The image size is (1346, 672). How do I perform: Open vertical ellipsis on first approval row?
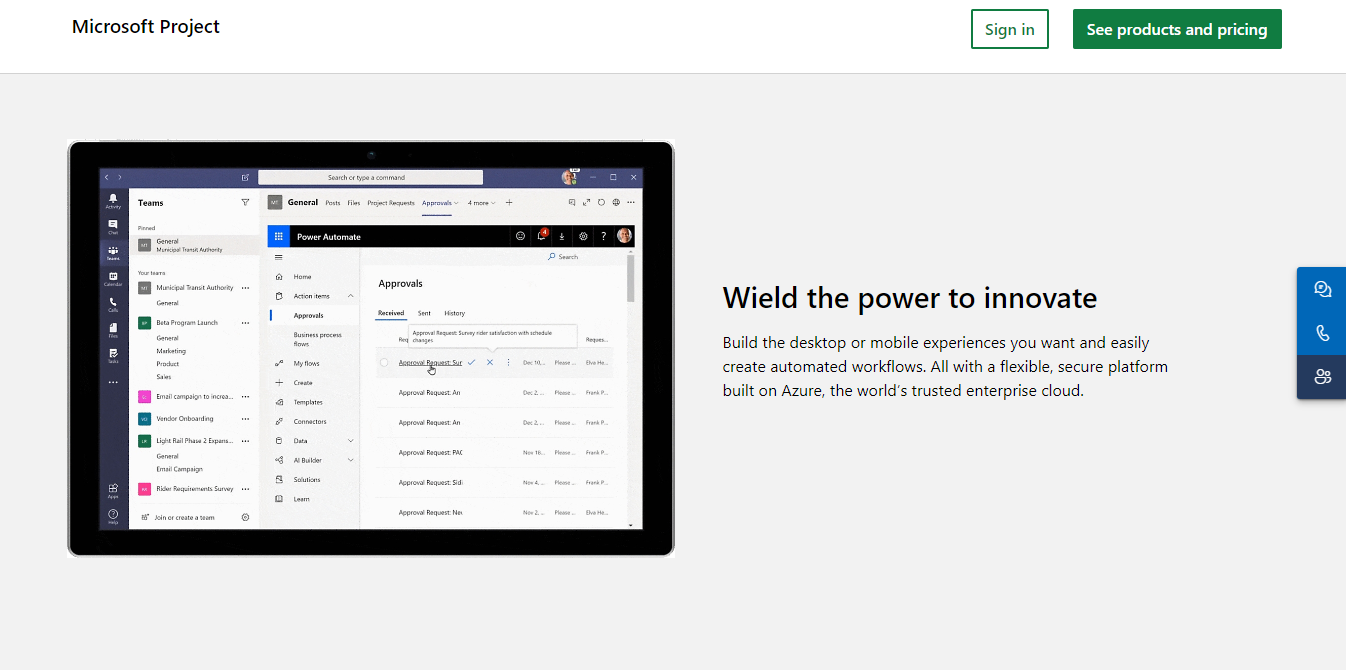[x=508, y=362]
